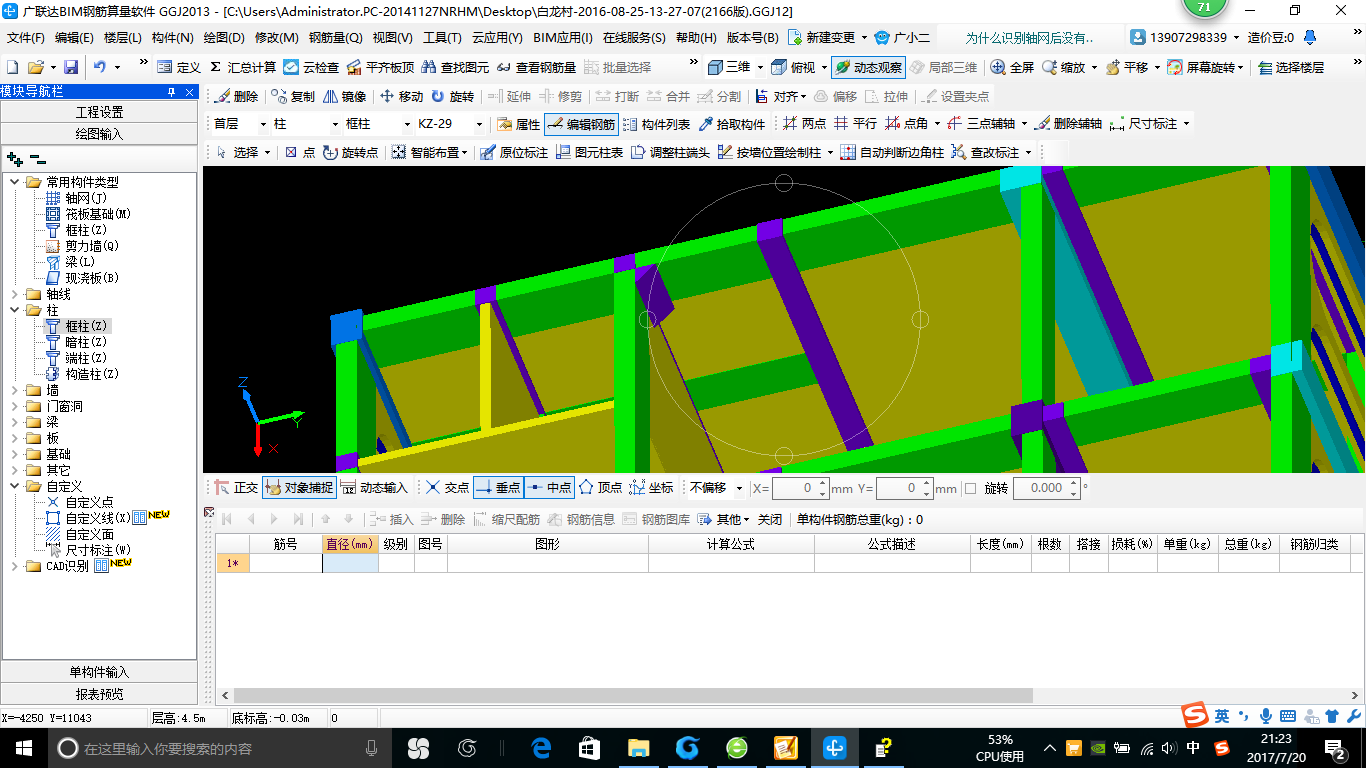Screen dimensions: 1366x768
Task: Open 属性 properties panel
Action: (518, 124)
